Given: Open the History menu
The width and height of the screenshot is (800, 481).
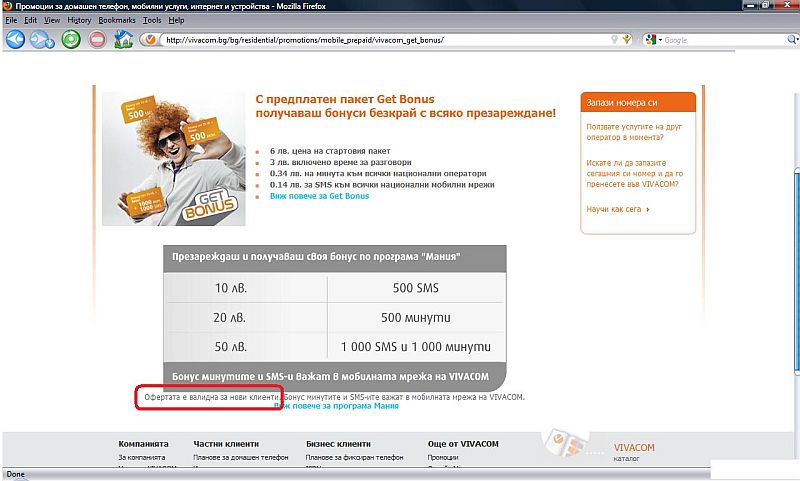Looking at the screenshot, I should click(79, 20).
